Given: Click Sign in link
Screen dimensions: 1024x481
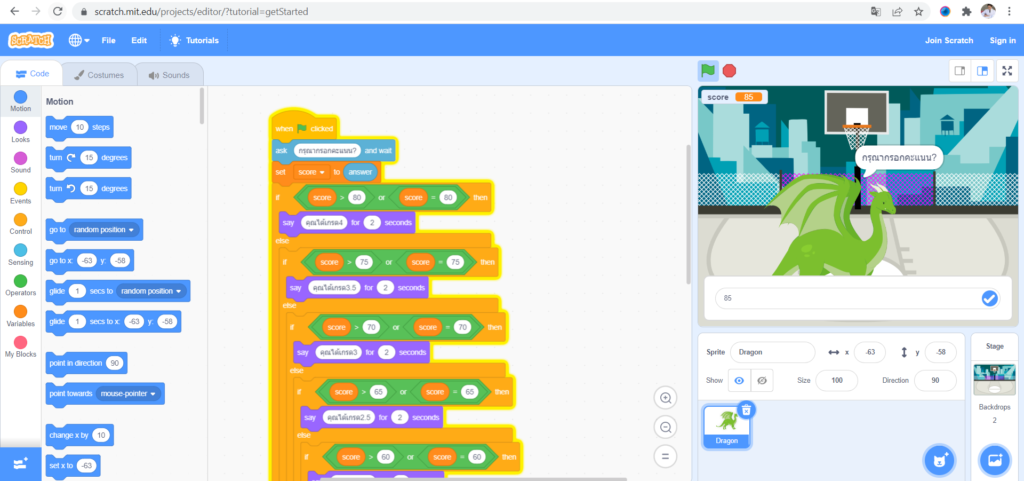Looking at the screenshot, I should 1002,40.
